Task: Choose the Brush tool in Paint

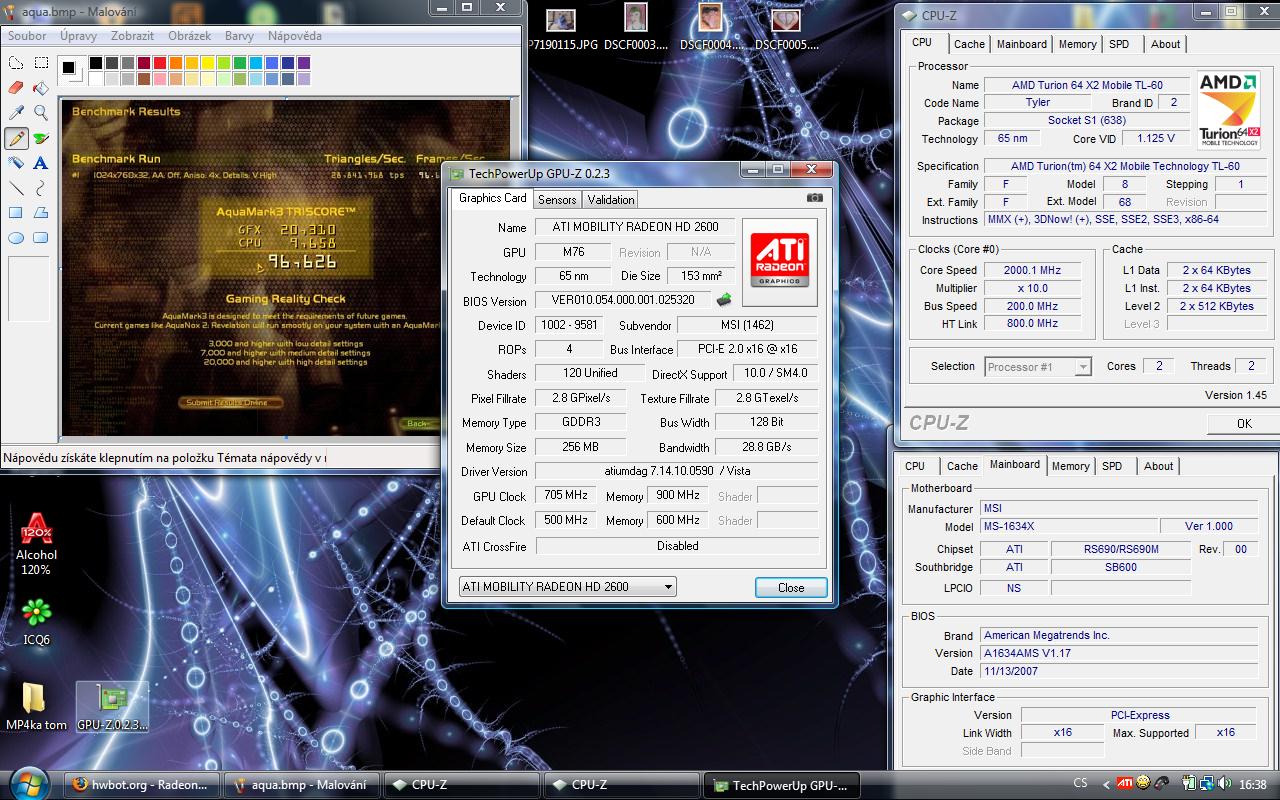Action: click(x=41, y=138)
